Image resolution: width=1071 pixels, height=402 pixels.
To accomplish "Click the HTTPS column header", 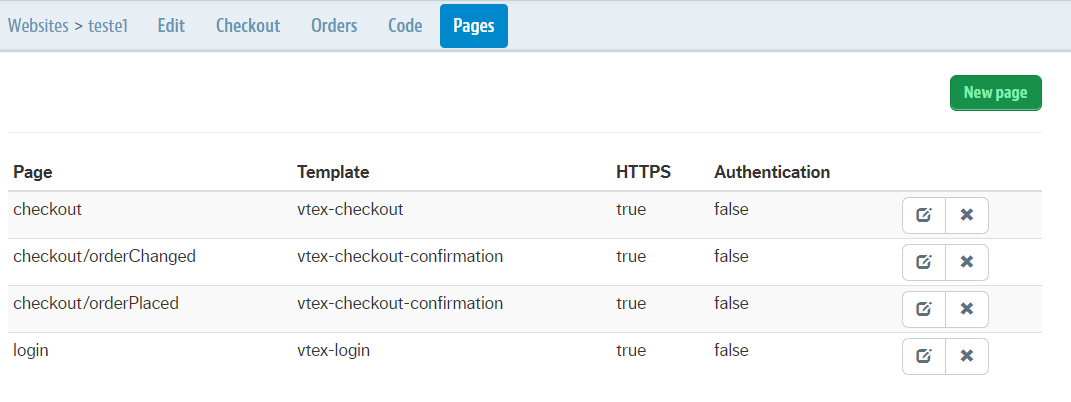I will (x=643, y=172).
